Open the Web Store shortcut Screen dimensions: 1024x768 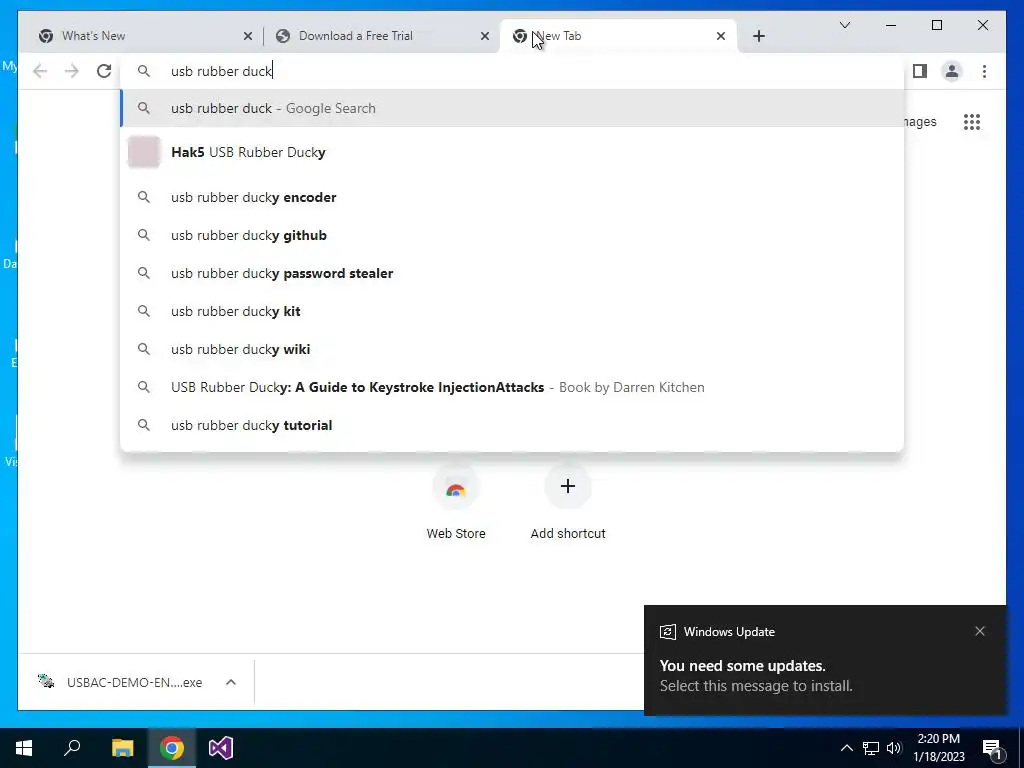pos(456,502)
